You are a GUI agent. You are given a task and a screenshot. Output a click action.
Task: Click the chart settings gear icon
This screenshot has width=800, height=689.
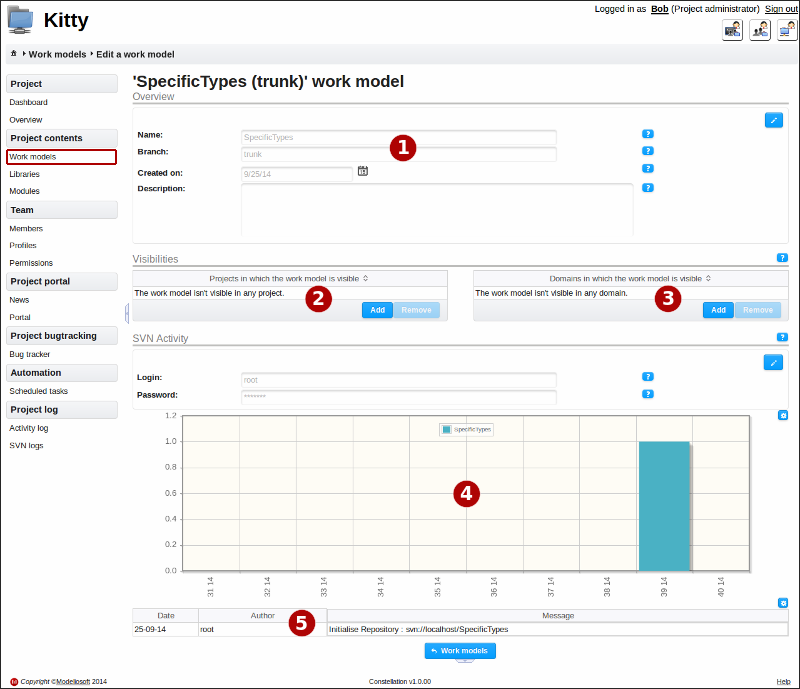[783, 415]
